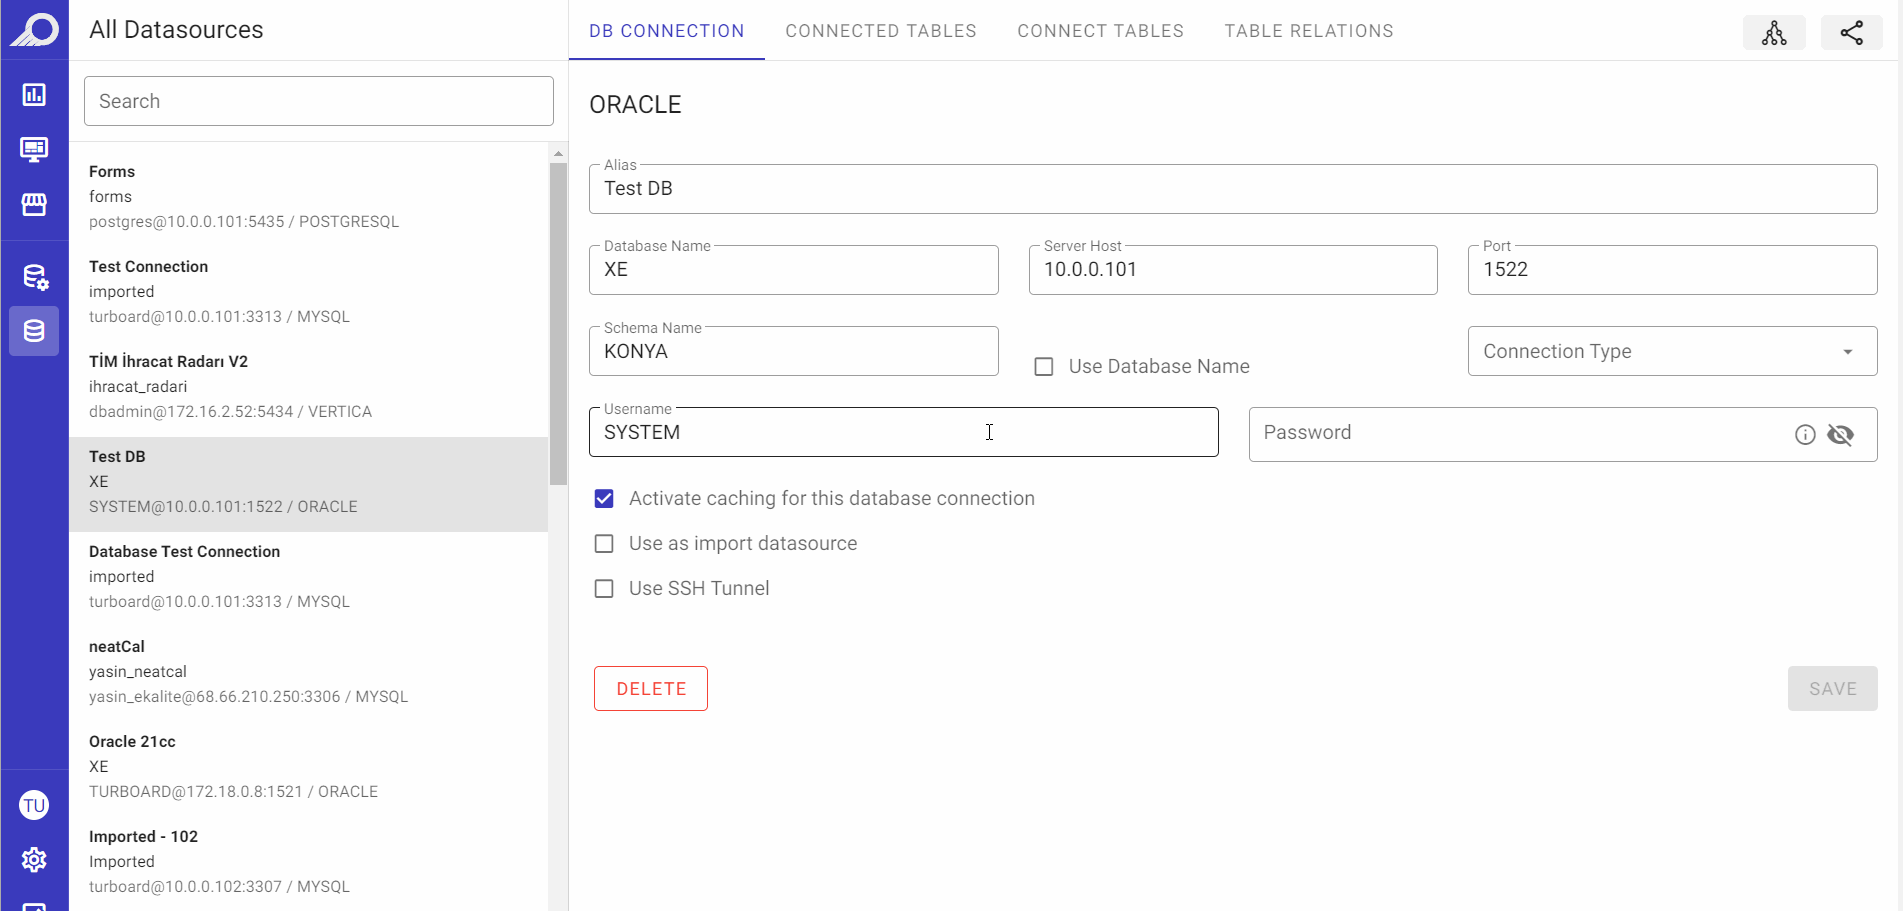Focus the datasource Search field
The height and width of the screenshot is (911, 1903).
pos(319,101)
